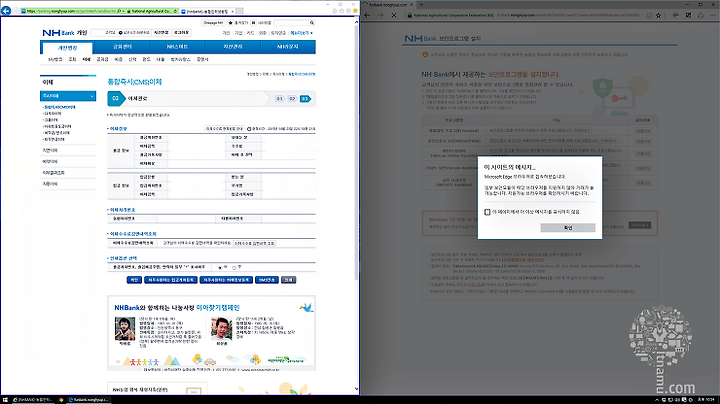Click My뱅크 submenu link
The width and height of the screenshot is (720, 404).
coord(55,59)
